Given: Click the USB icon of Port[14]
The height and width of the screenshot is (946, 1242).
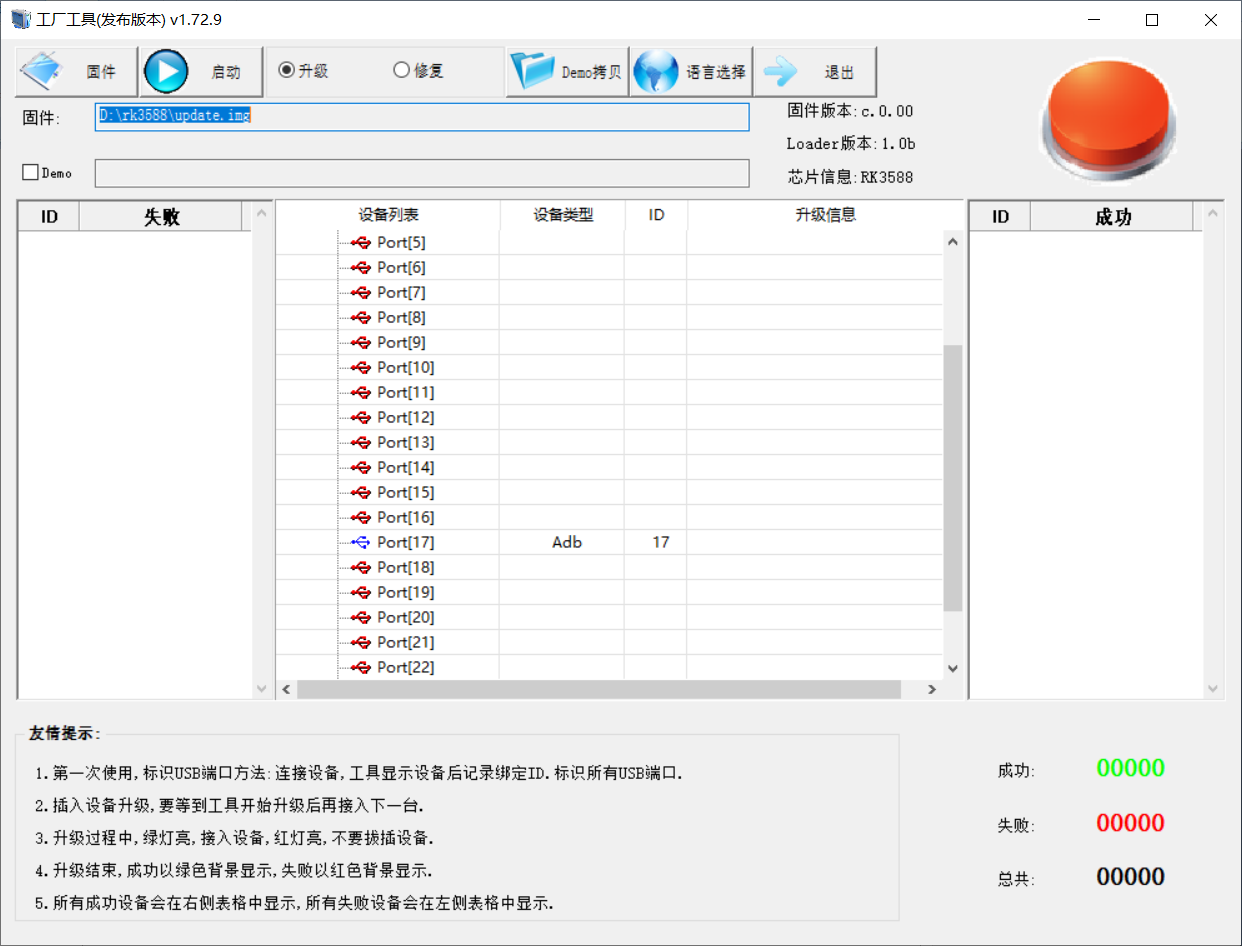Looking at the screenshot, I should pyautogui.click(x=361, y=467).
